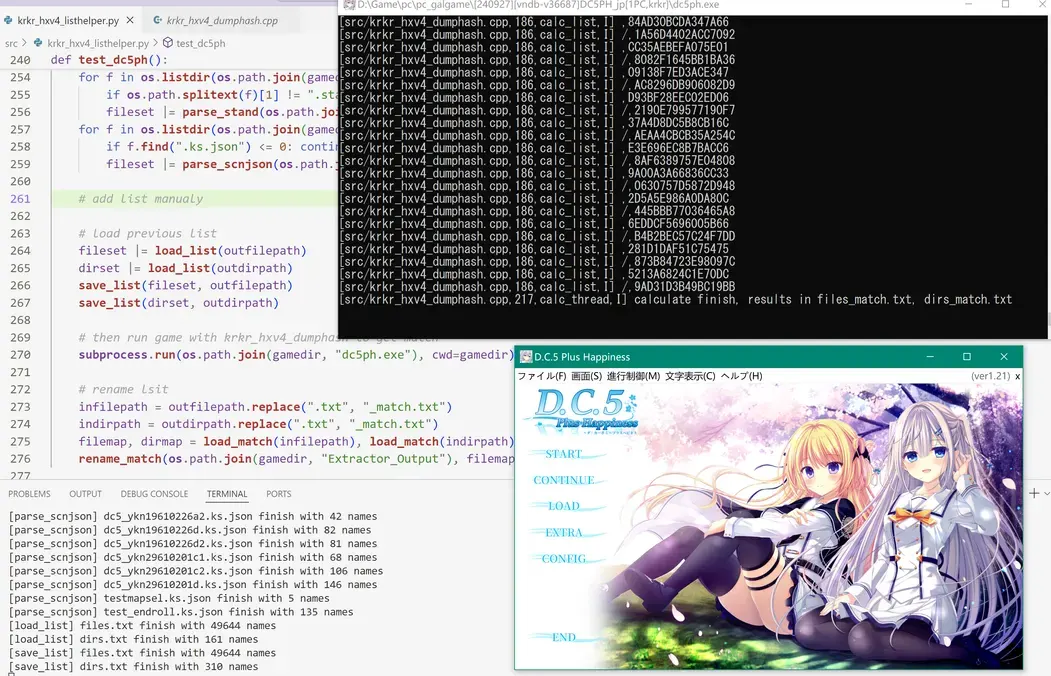Open the OUTPUT panel tab

click(x=86, y=494)
